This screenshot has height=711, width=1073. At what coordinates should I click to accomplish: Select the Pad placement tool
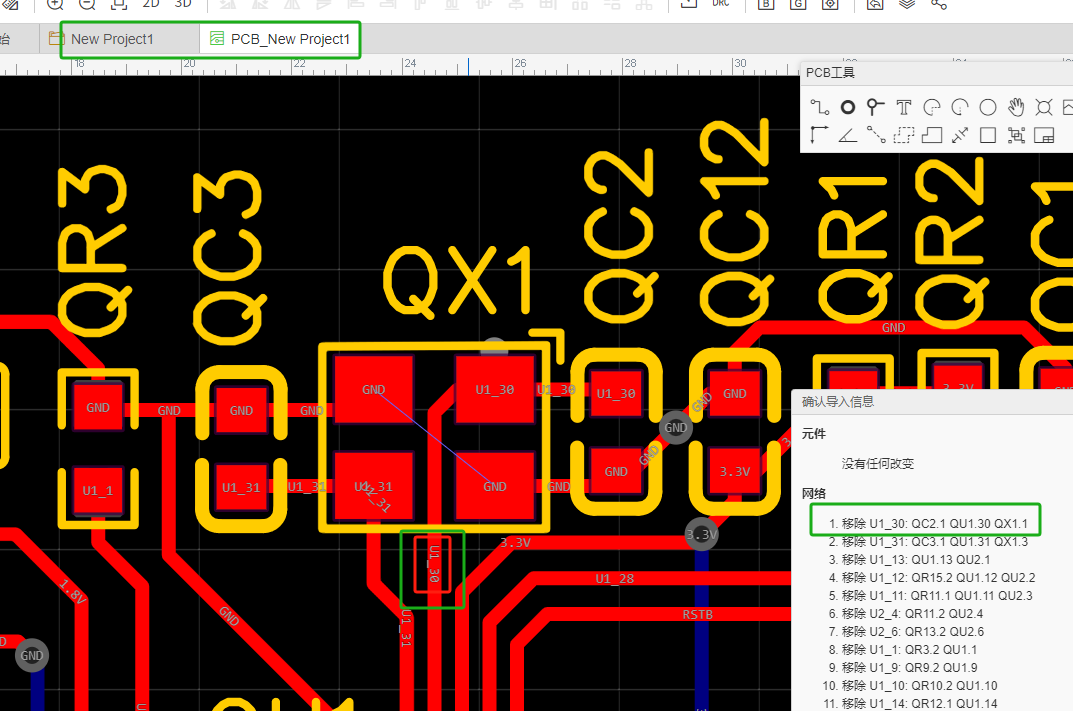point(848,107)
